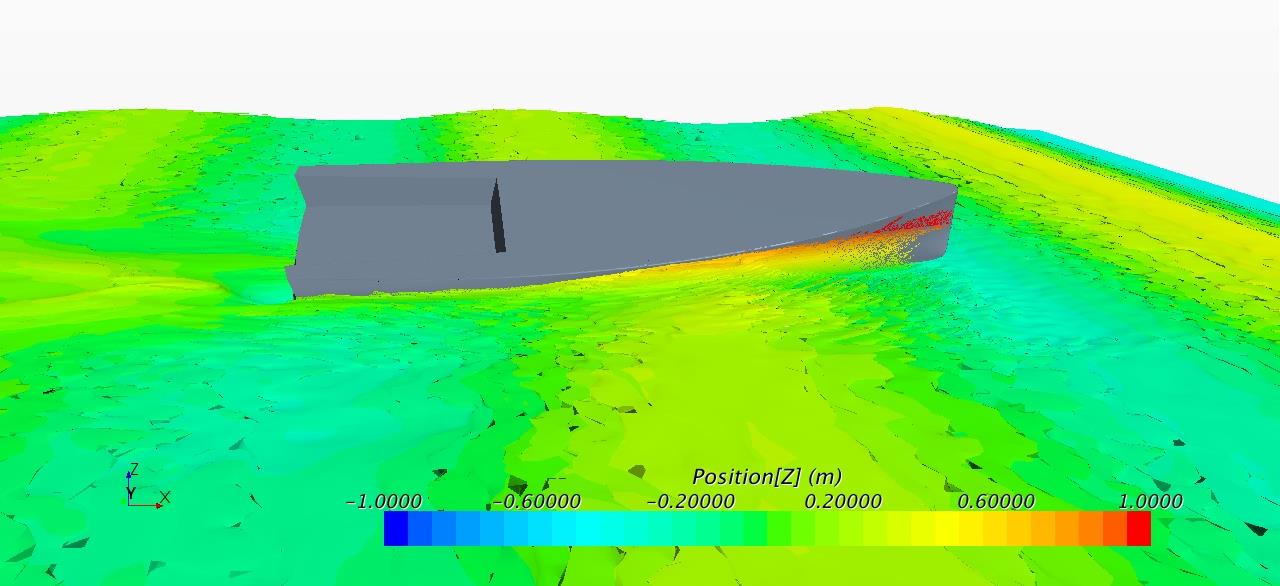Click the dark blue end of color bar
This screenshot has height=586, width=1280.
396,529
